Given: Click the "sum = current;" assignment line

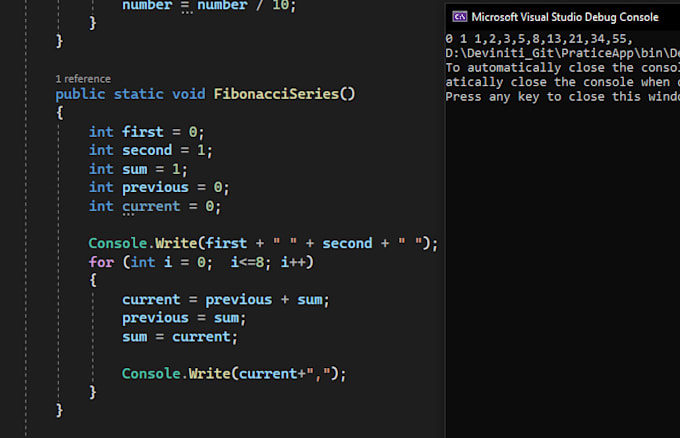Looking at the screenshot, I should pyautogui.click(x=180, y=336).
